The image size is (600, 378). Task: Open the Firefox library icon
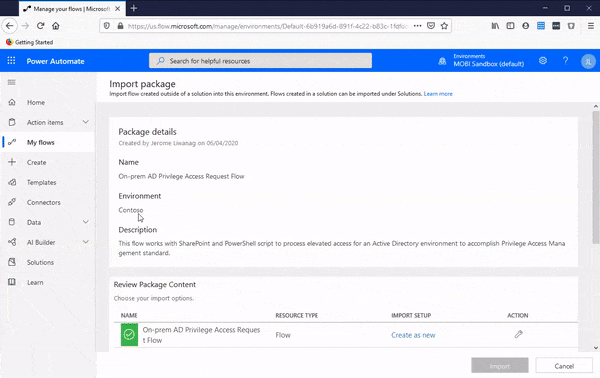(495, 26)
